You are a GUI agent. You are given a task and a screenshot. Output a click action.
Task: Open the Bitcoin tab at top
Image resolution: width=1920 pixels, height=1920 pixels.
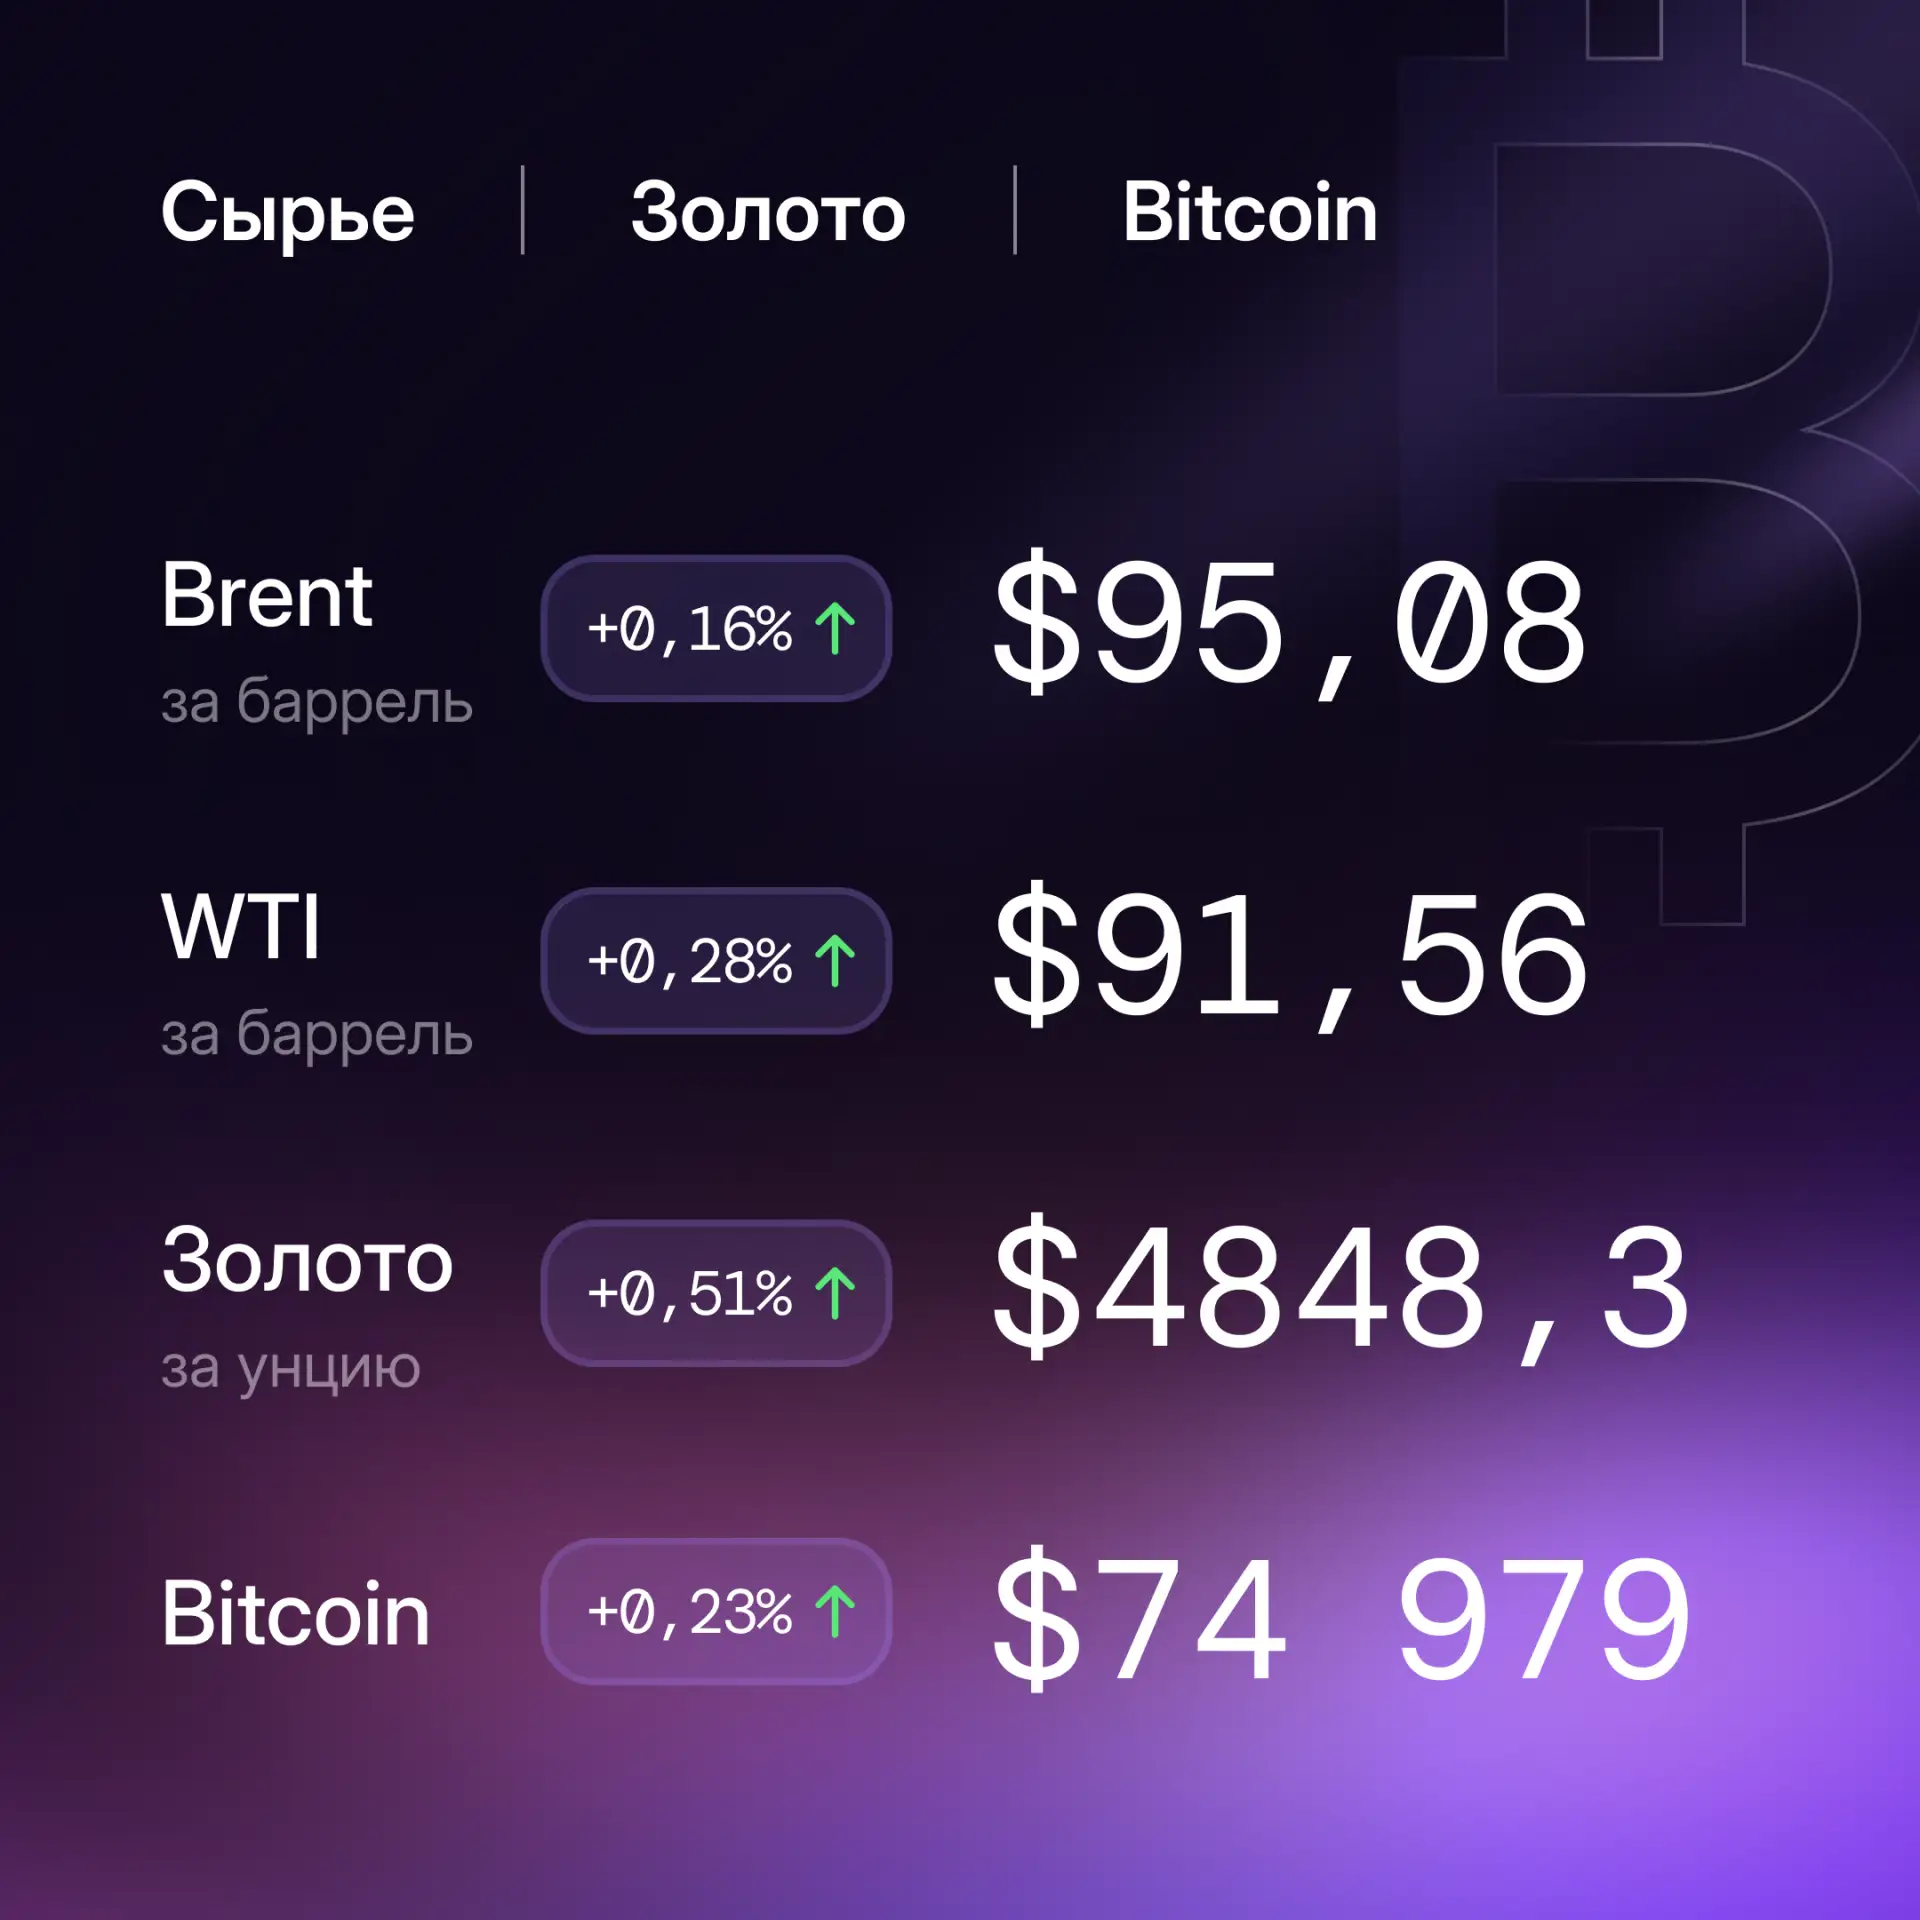(1249, 212)
